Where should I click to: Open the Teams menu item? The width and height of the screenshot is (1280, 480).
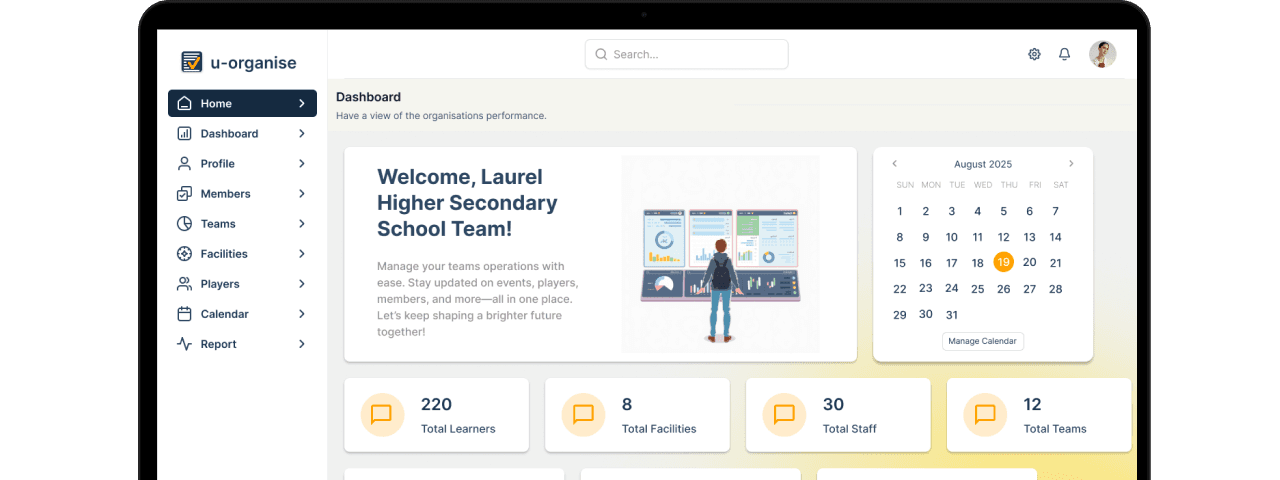click(242, 223)
